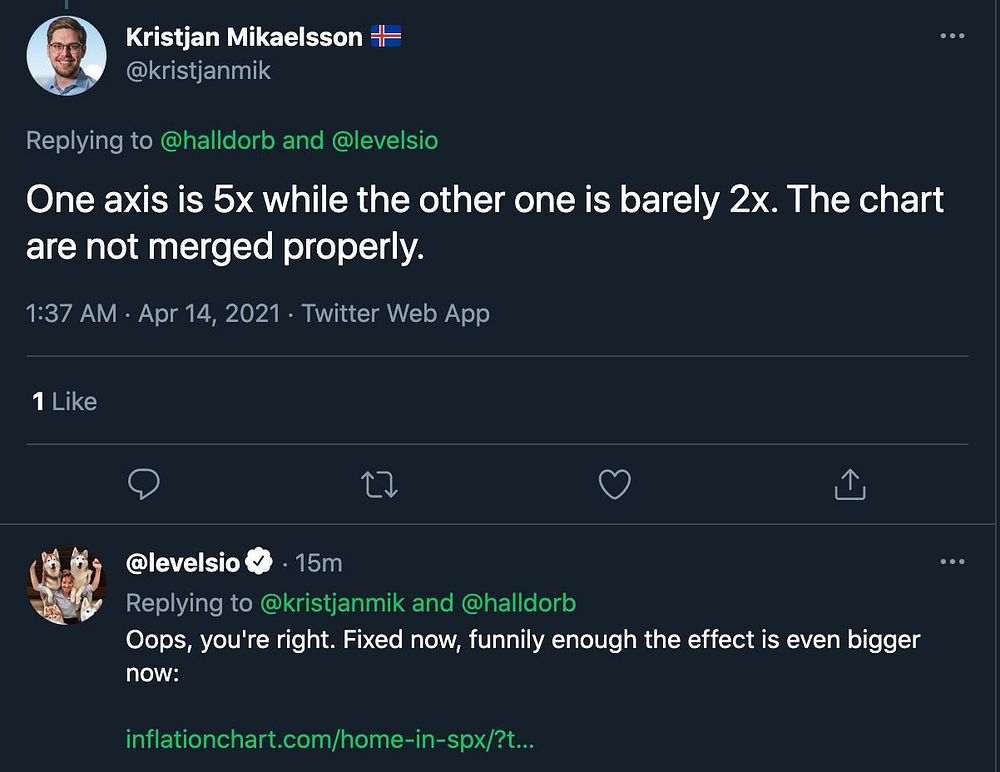Open Kristjan Mikaelsson display name

coord(244,37)
